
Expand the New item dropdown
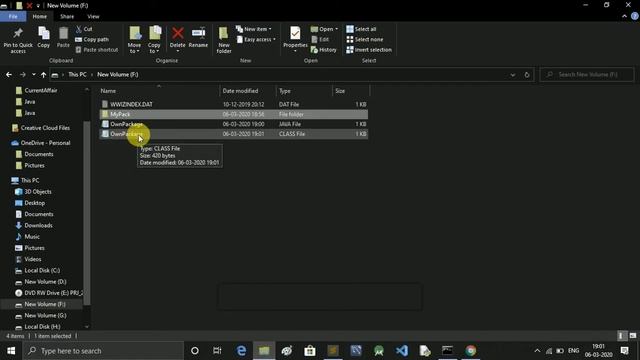click(x=253, y=29)
